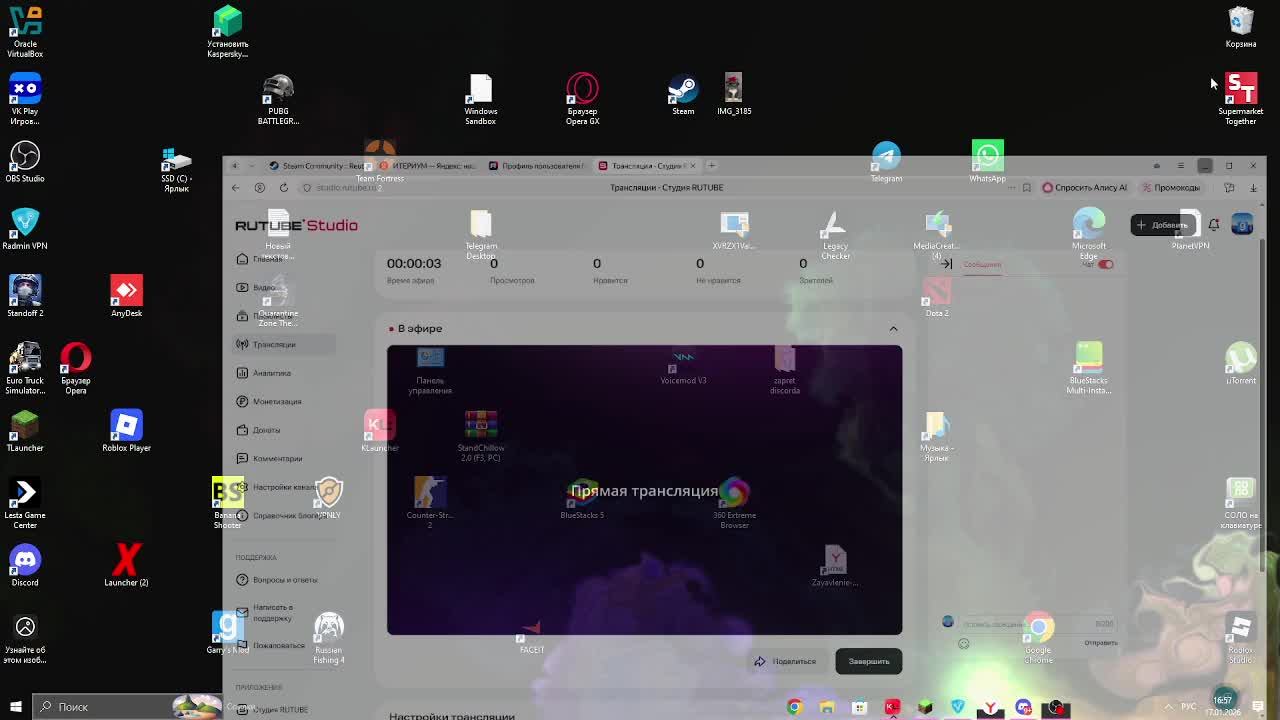Viewport: 1280px width, 720px height.
Task: Open Roblox Player desktop shortcut
Action: tap(126, 431)
